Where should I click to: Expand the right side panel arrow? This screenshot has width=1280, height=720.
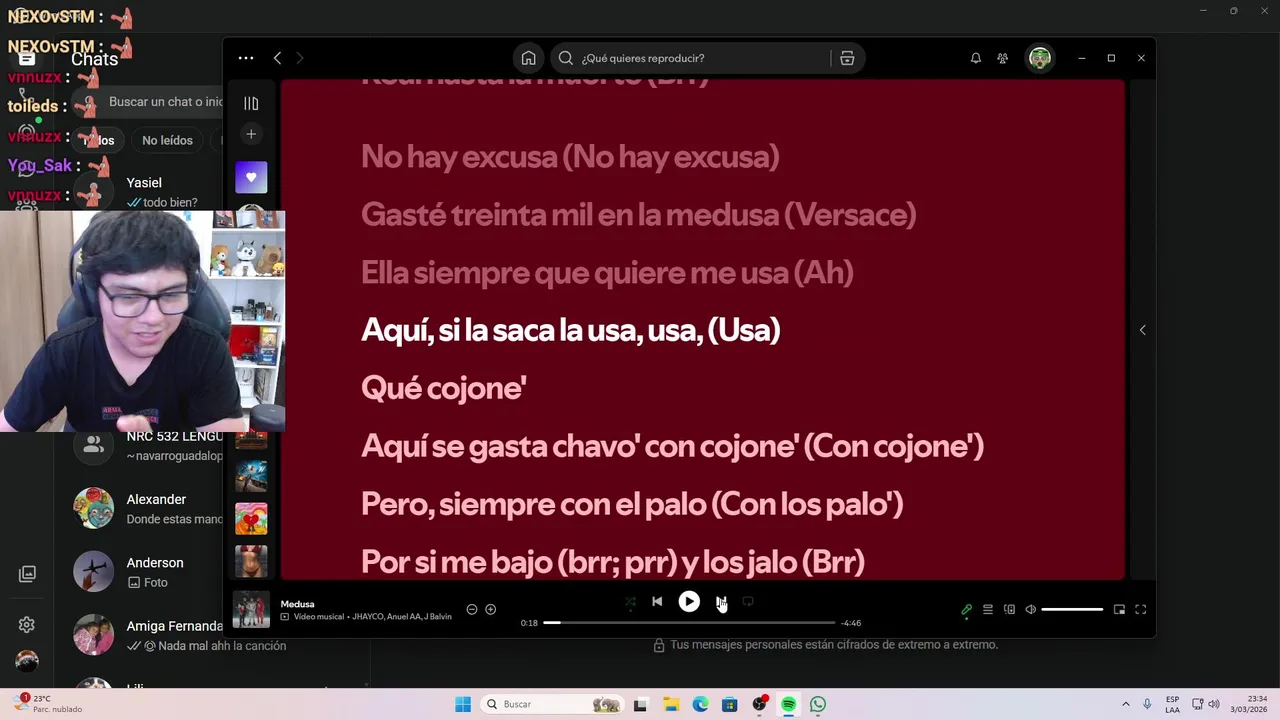point(1142,330)
